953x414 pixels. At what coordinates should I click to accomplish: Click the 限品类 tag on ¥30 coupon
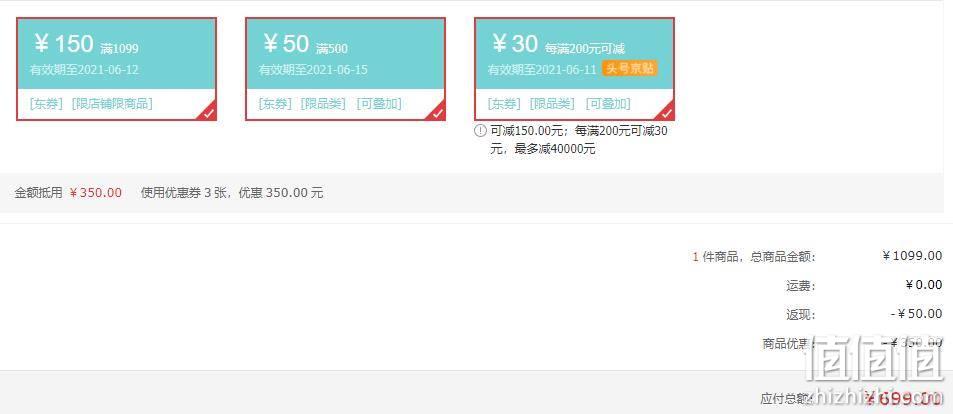pyautogui.click(x=552, y=103)
